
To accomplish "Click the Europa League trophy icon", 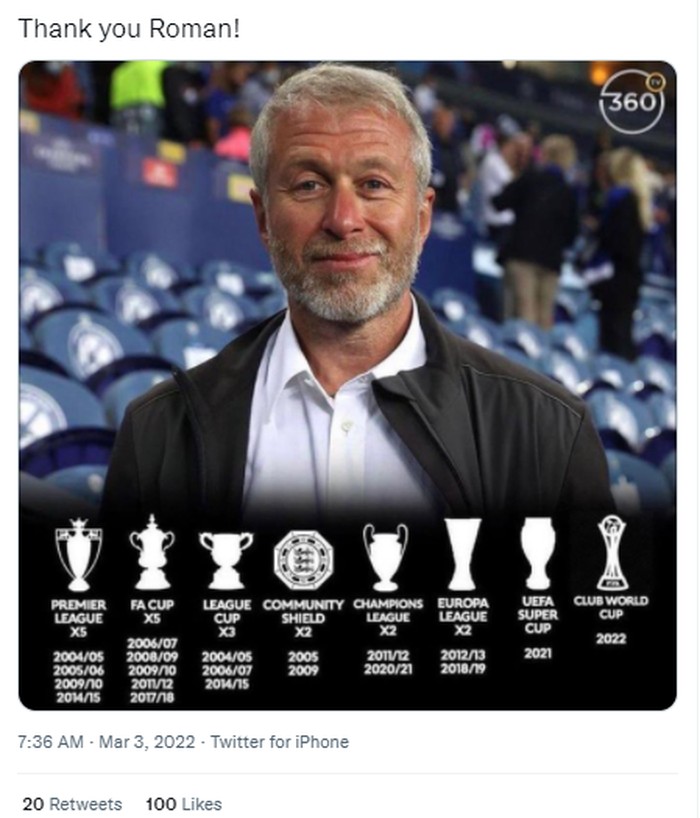I will pyautogui.click(x=463, y=553).
